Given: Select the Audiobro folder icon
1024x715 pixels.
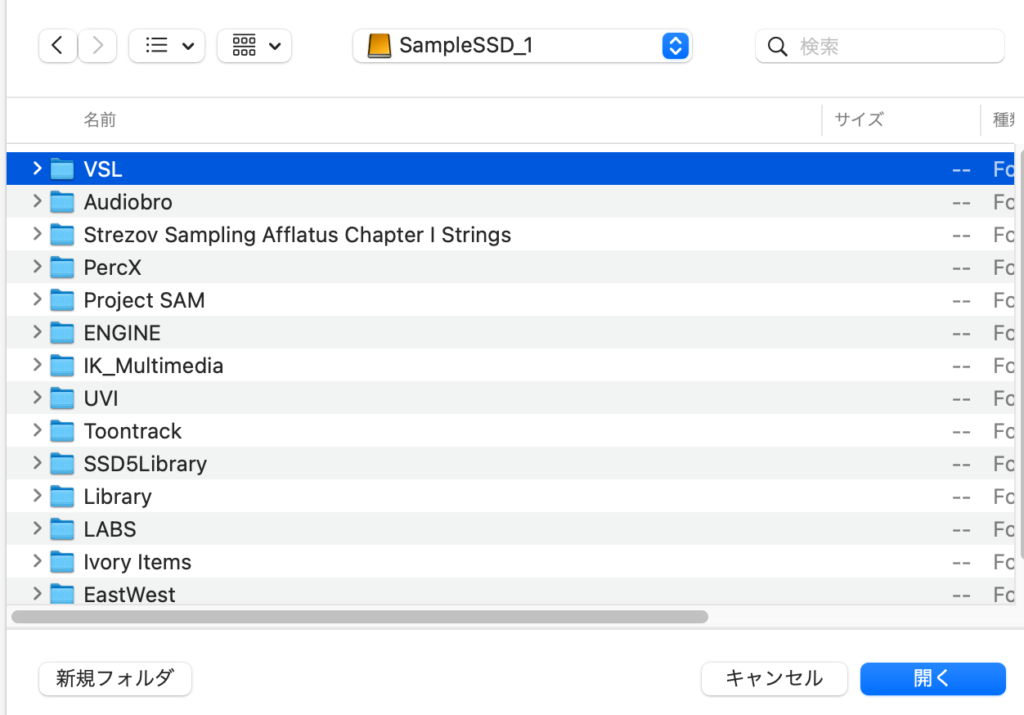Looking at the screenshot, I should [x=62, y=201].
